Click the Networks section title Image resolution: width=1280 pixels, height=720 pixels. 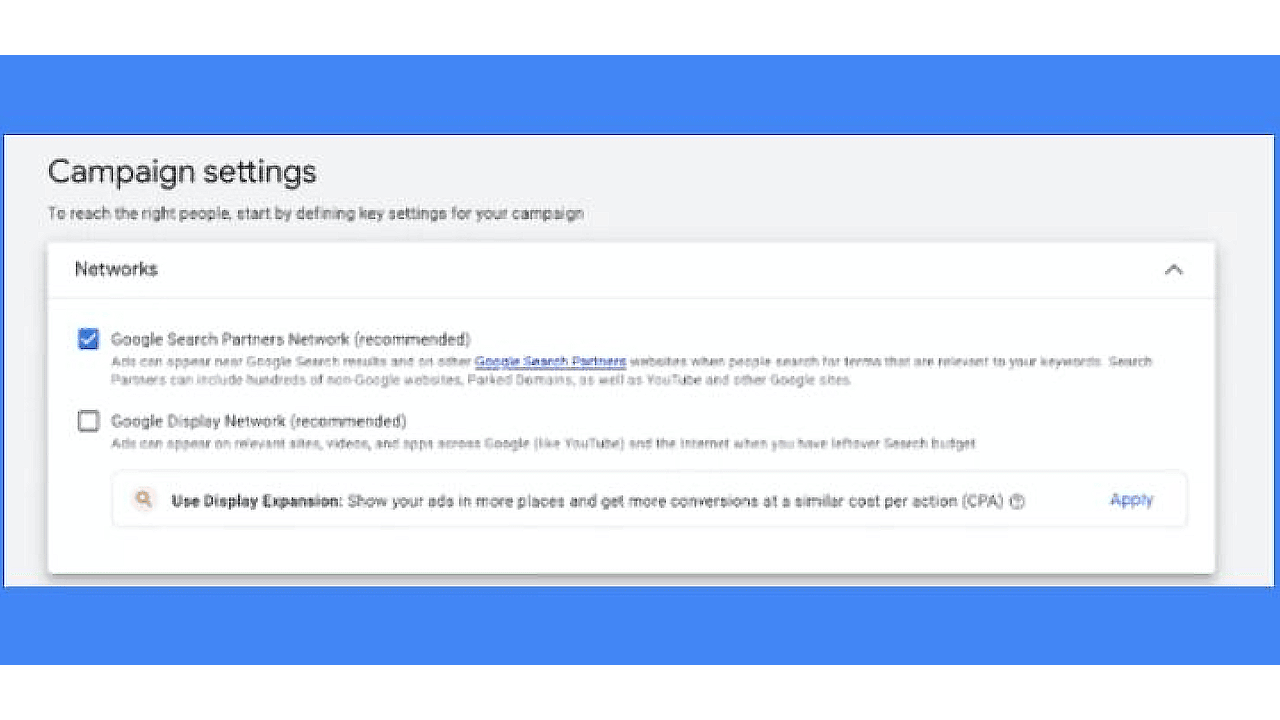[116, 269]
